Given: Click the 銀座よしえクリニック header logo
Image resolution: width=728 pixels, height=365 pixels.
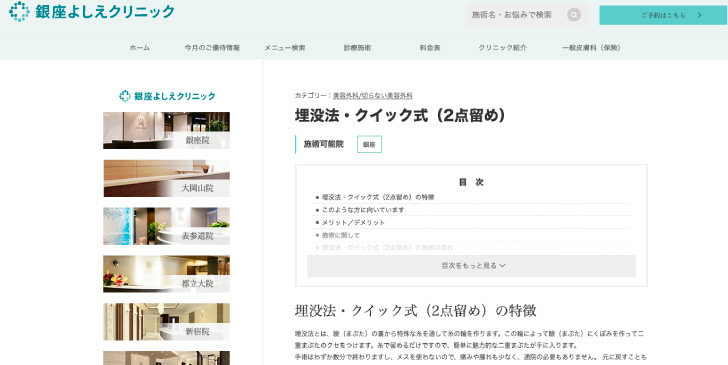Looking at the screenshot, I should click(92, 12).
